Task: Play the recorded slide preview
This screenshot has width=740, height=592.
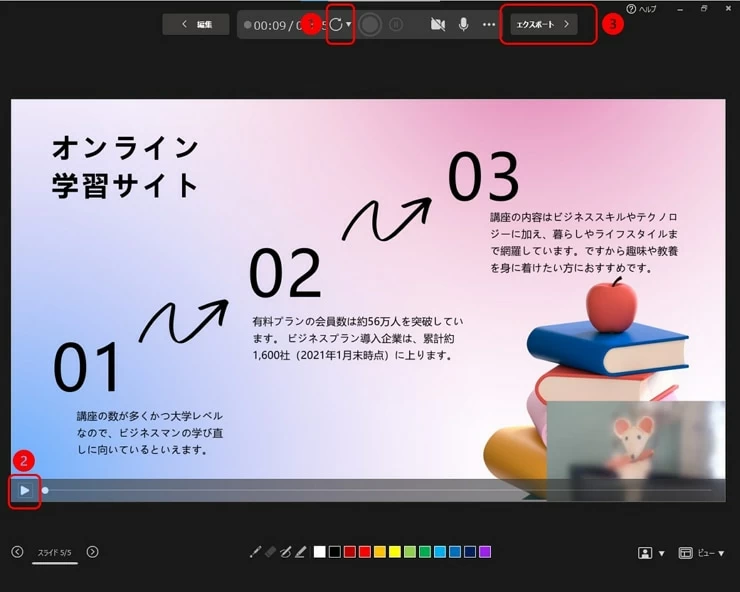Action: pyautogui.click(x=24, y=490)
